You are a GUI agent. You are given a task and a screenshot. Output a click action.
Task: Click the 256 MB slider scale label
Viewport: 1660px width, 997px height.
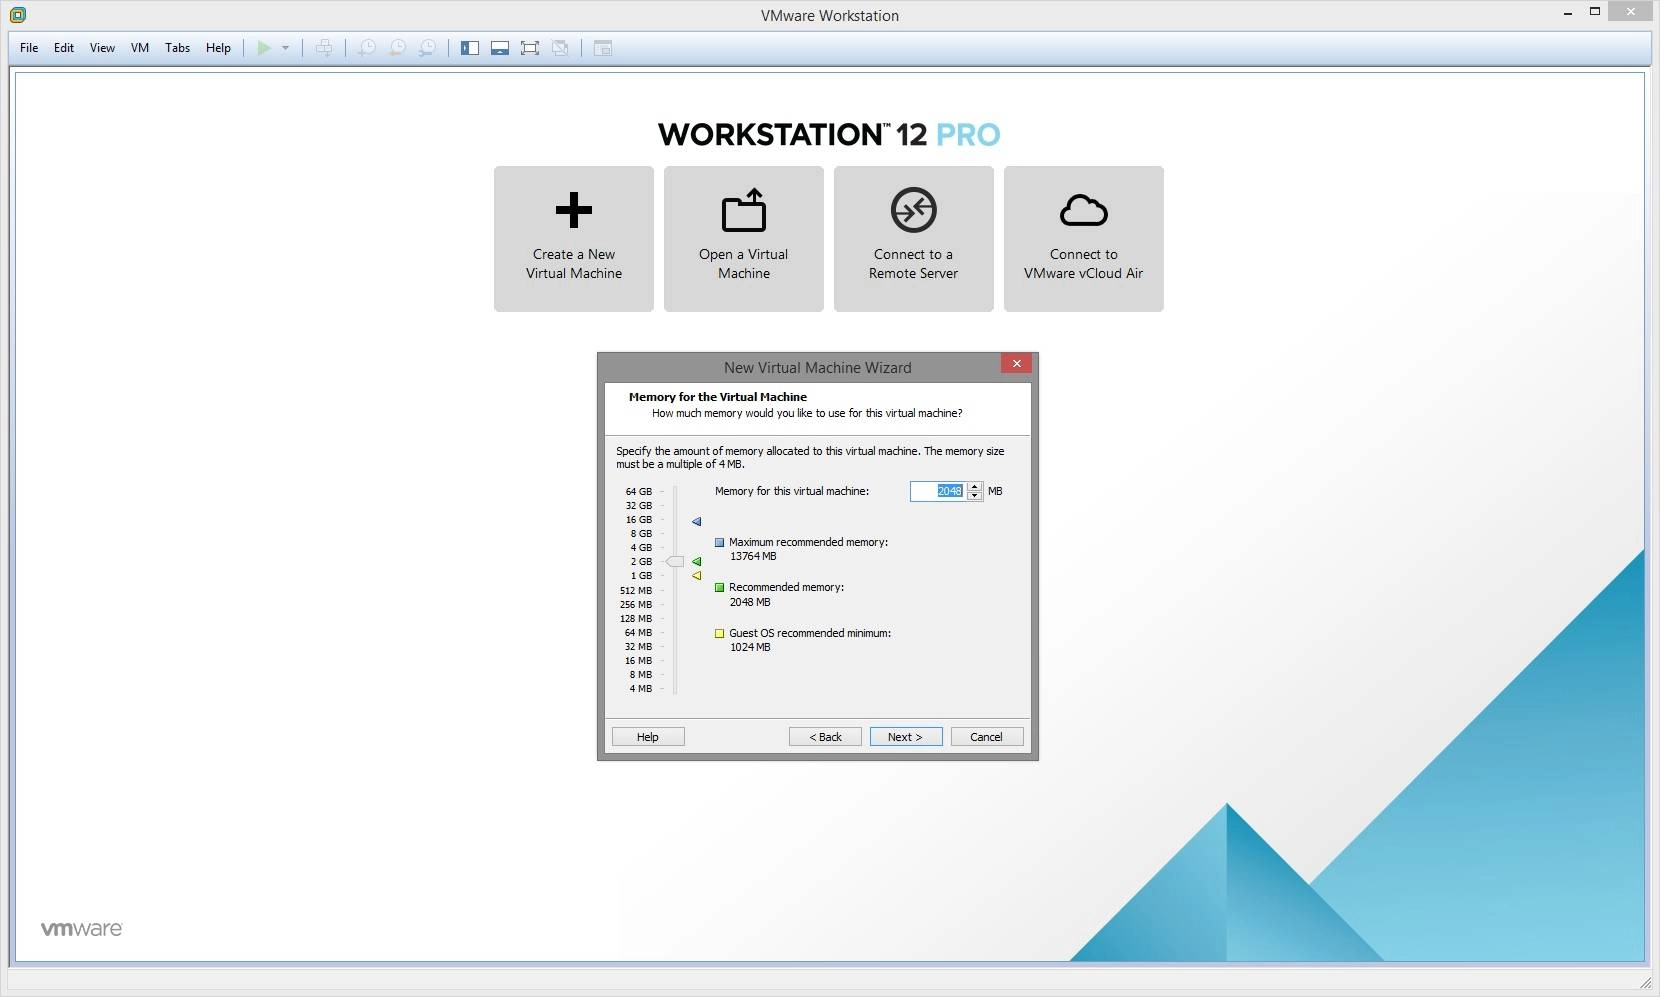tap(636, 604)
